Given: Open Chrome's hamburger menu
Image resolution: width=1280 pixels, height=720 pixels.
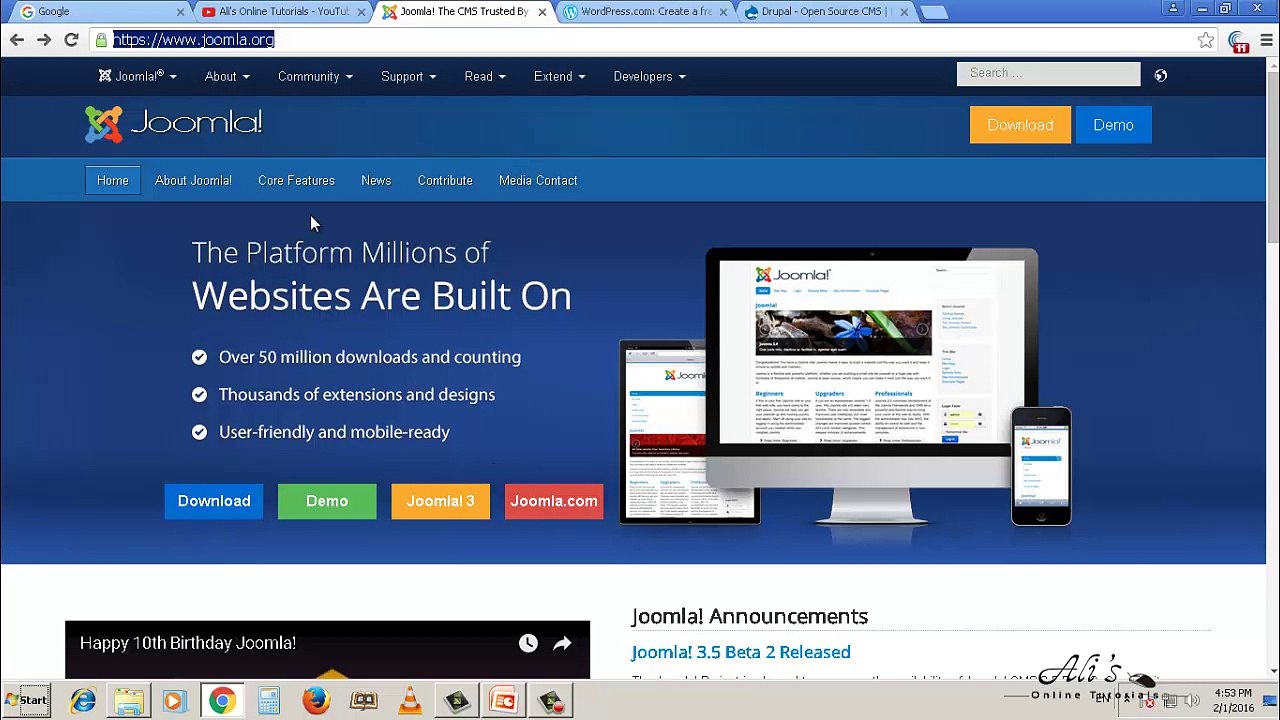Looking at the screenshot, I should [x=1266, y=40].
